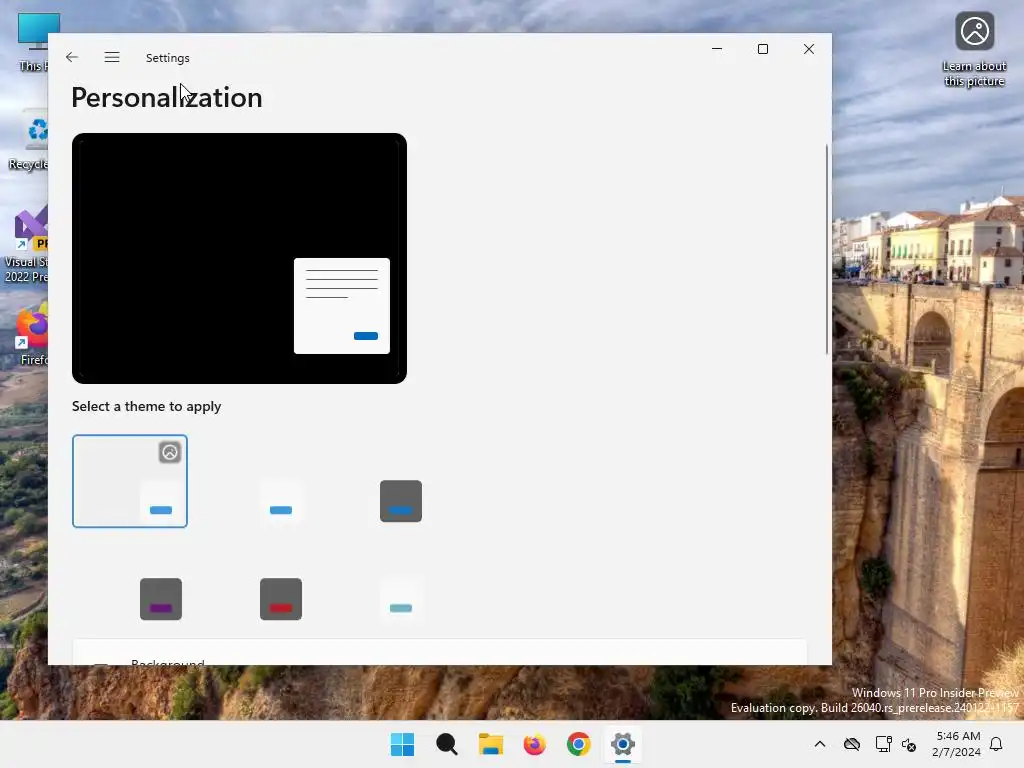Open the notification bell
The width and height of the screenshot is (1024, 768).
996,744
